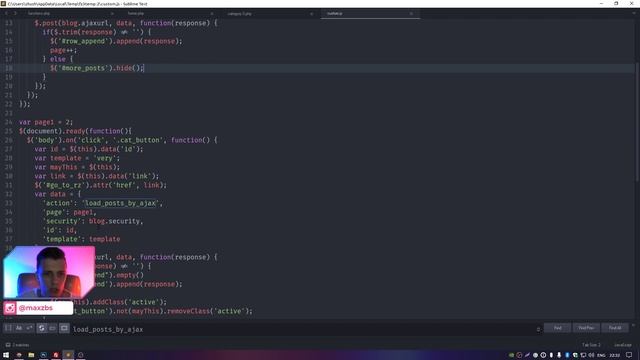Close the find panel
The height and width of the screenshot is (360, 640).
[x=634, y=325]
